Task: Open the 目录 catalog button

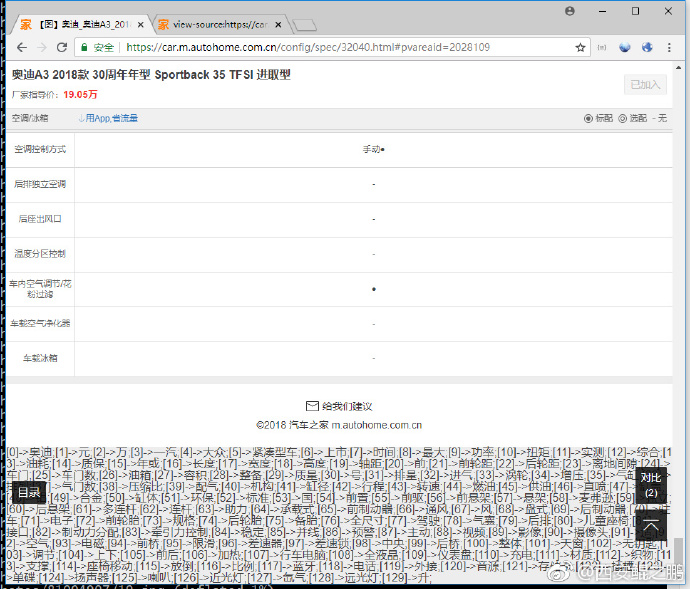Action: (x=29, y=492)
